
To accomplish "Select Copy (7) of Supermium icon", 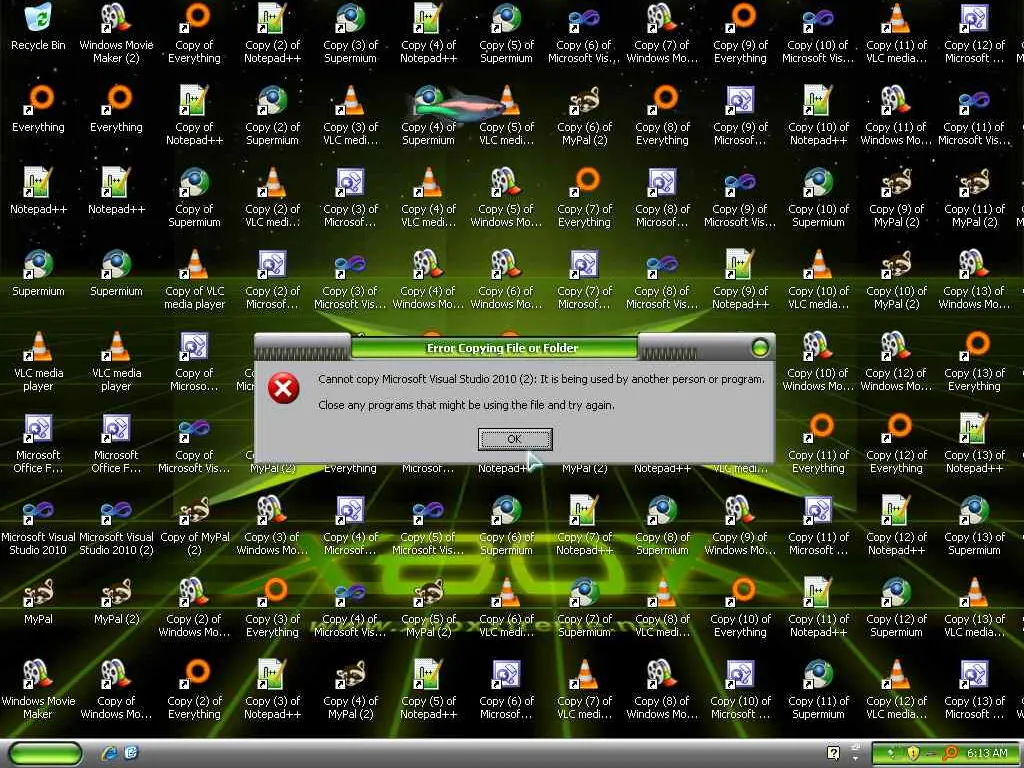I will [x=584, y=608].
